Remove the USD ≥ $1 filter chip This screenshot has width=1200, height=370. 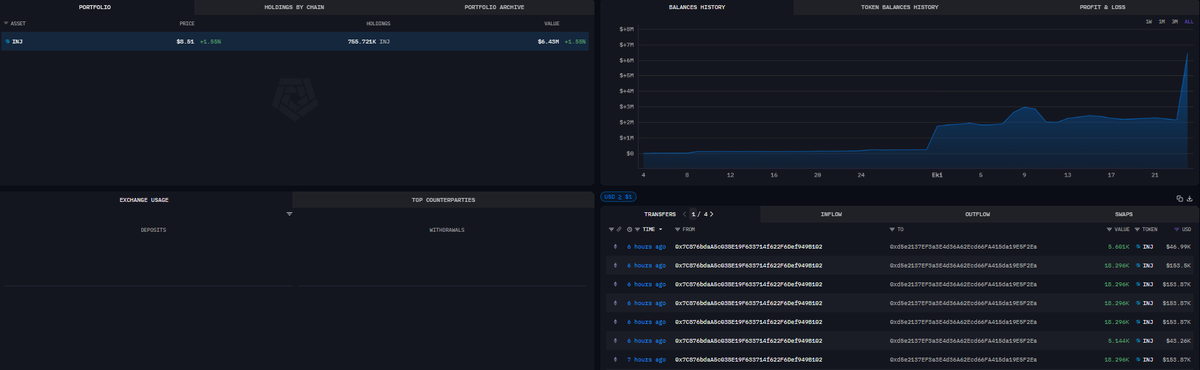click(x=618, y=197)
